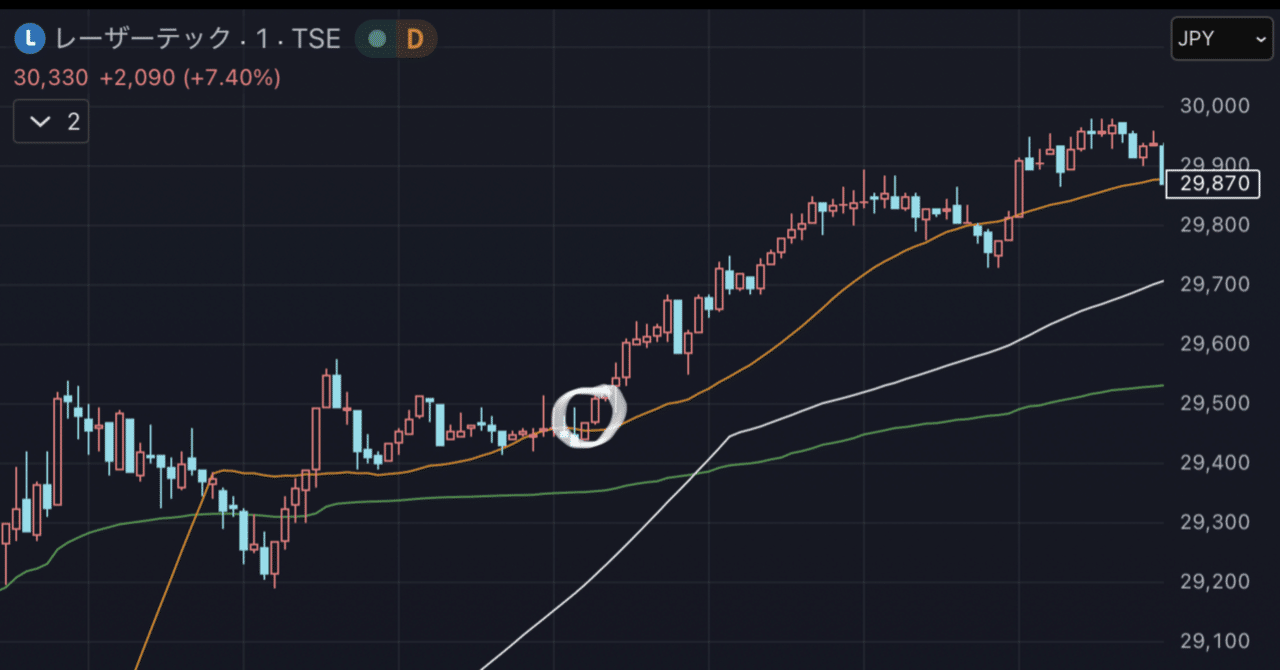The width and height of the screenshot is (1280, 670).
Task: Click the 29,700 price scale label
Action: [x=1215, y=285]
